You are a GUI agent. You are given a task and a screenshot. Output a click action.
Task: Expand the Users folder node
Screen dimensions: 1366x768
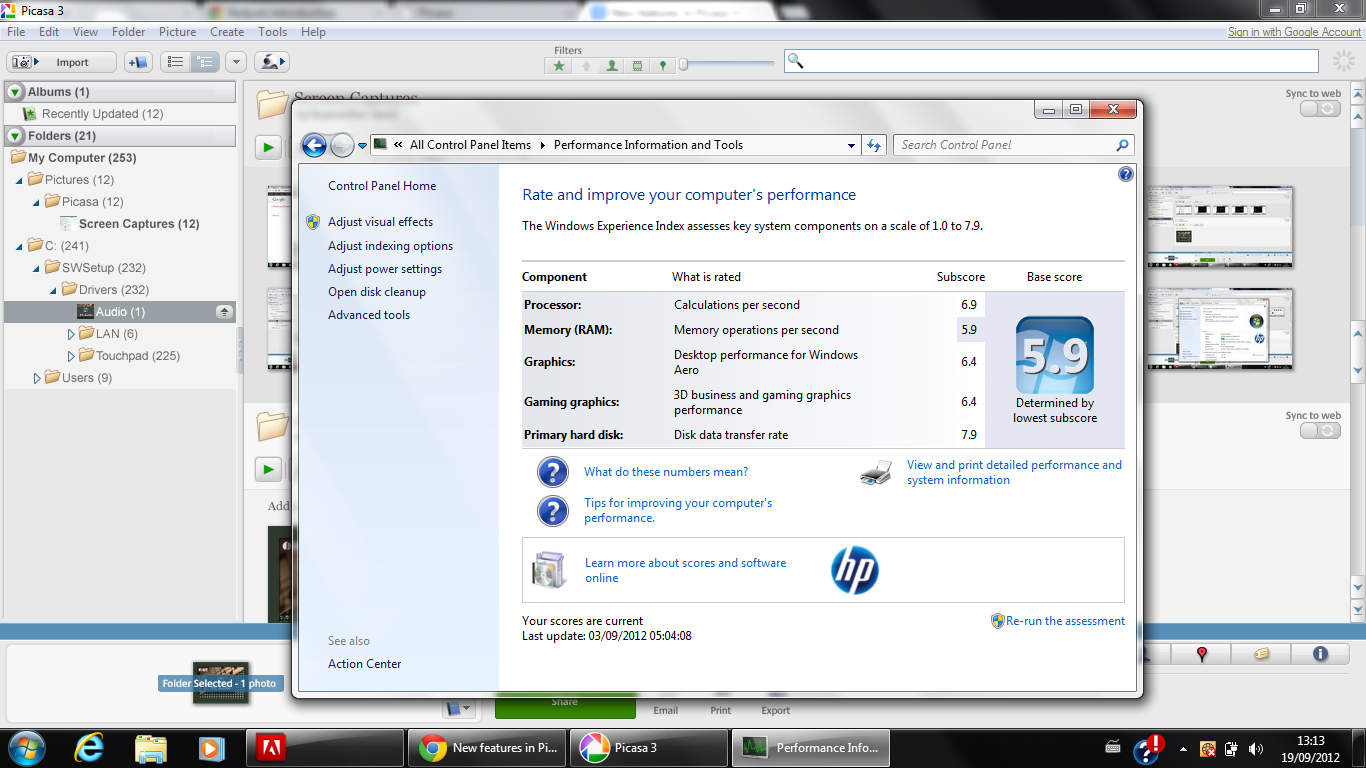tap(37, 378)
